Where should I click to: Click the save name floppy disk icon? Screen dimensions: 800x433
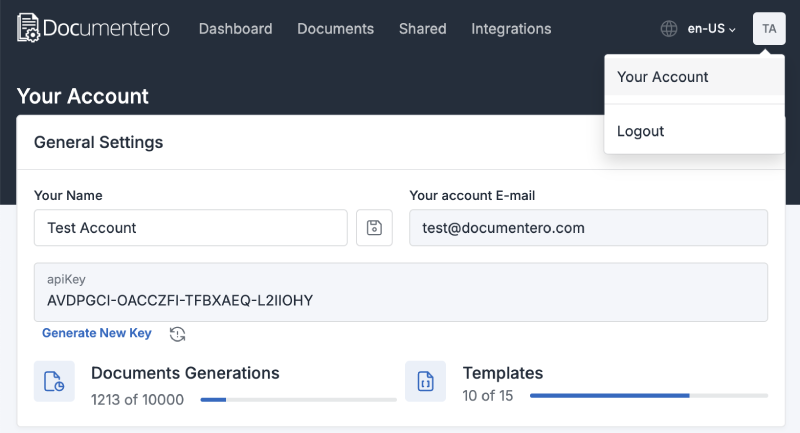point(374,227)
